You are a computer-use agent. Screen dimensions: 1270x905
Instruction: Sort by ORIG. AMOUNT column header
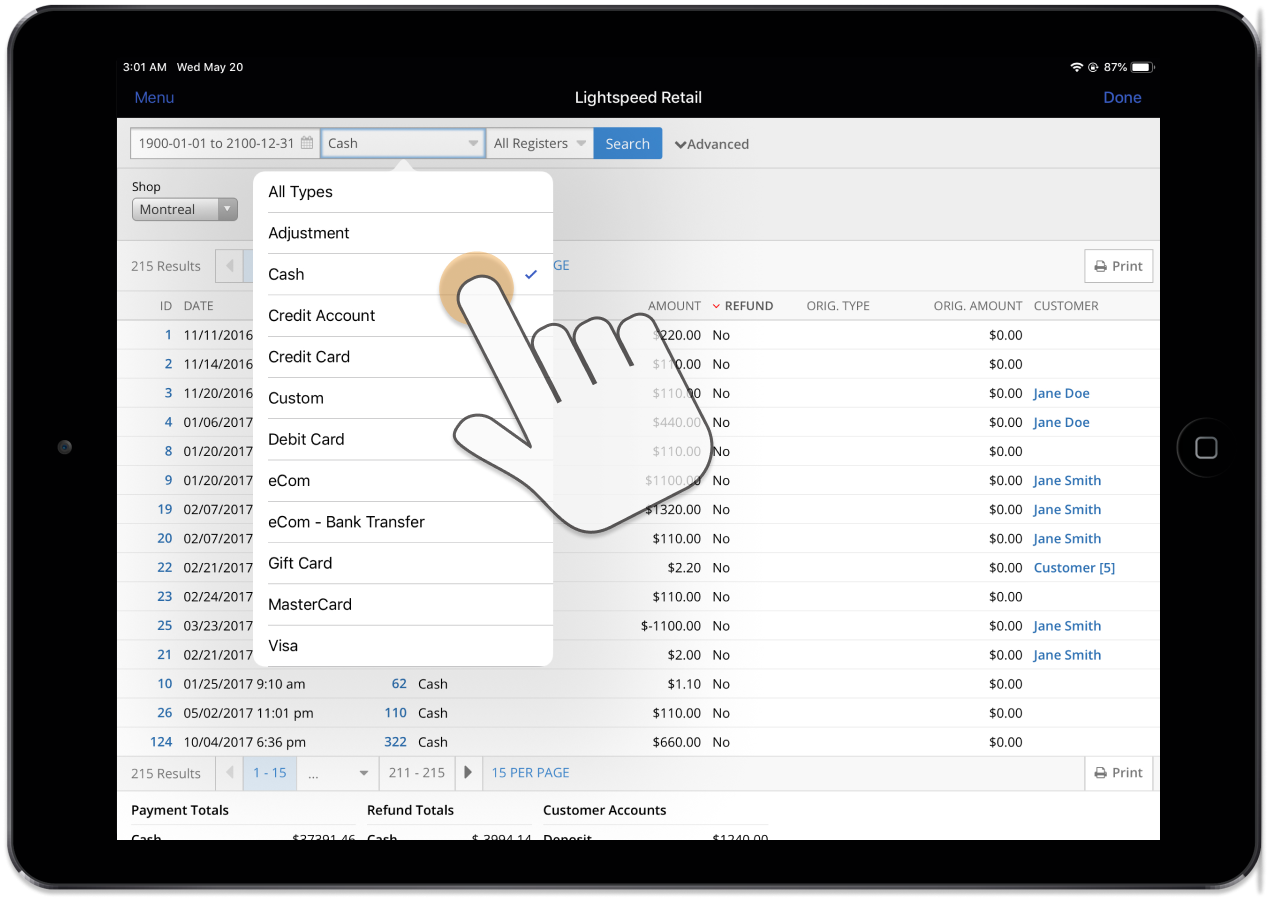tap(978, 306)
